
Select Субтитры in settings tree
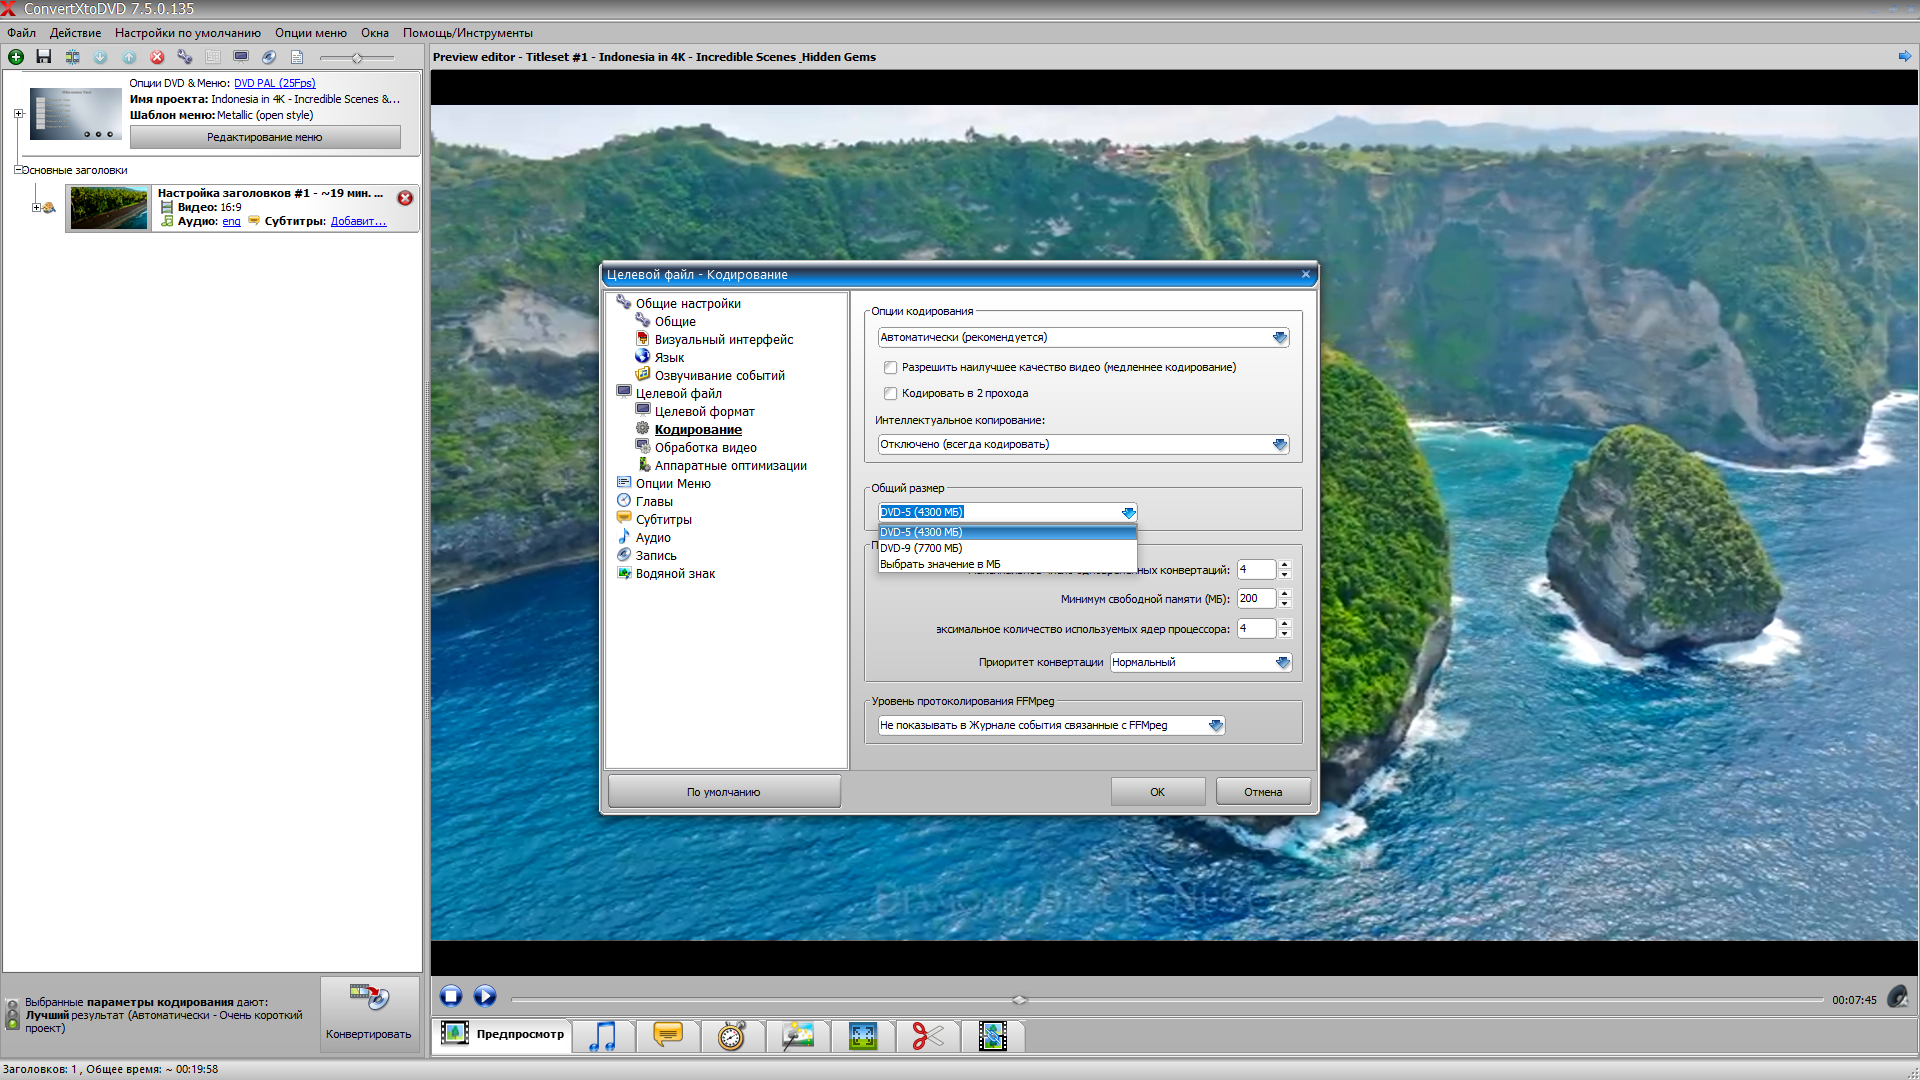coord(663,520)
